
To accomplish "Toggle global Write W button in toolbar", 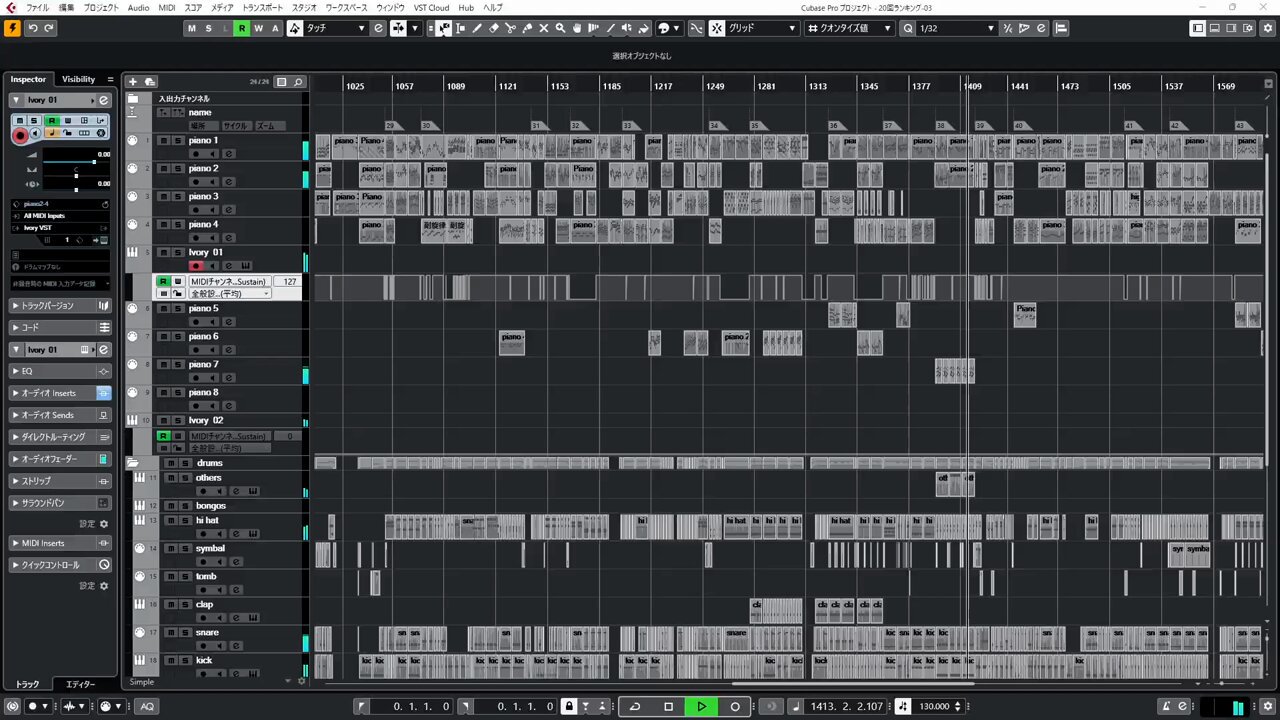I will 258,28.
